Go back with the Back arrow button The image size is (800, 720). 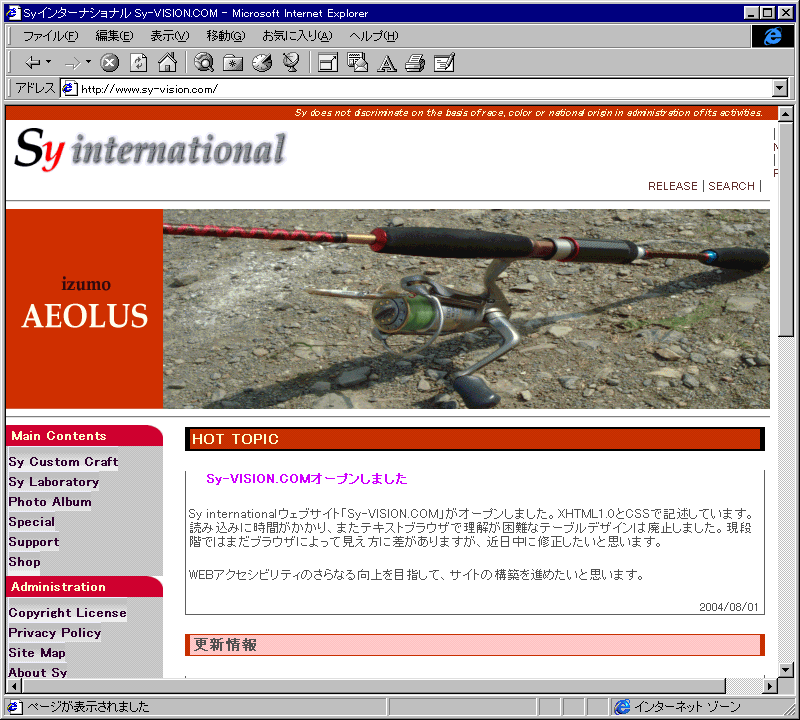tap(32, 63)
